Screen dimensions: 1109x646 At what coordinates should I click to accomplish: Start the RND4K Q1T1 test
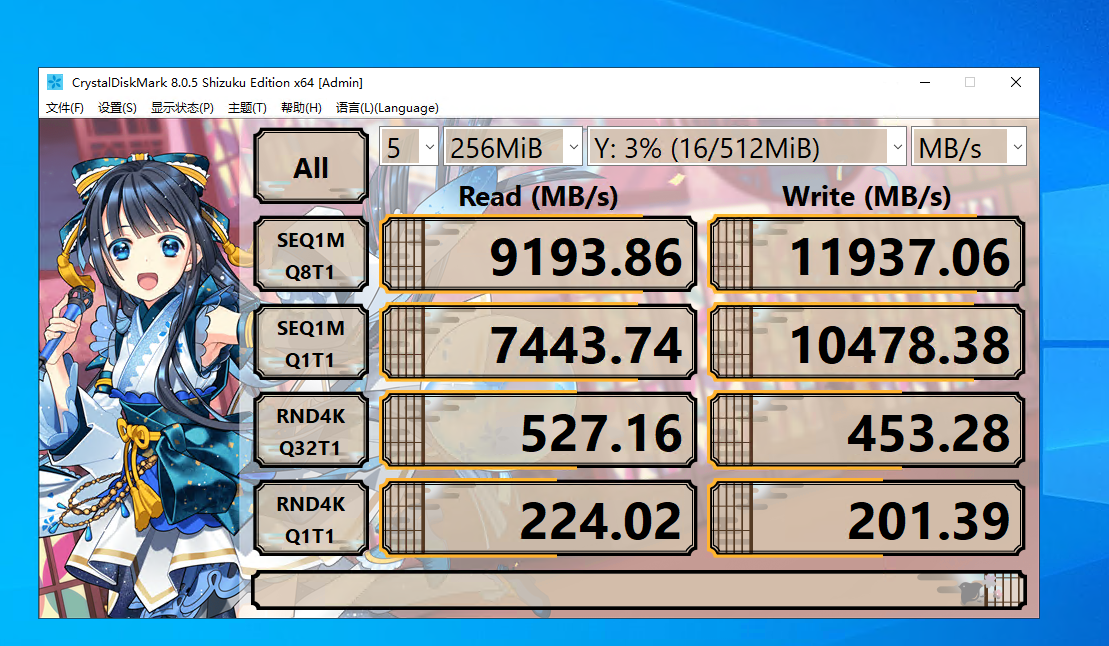click(x=311, y=519)
